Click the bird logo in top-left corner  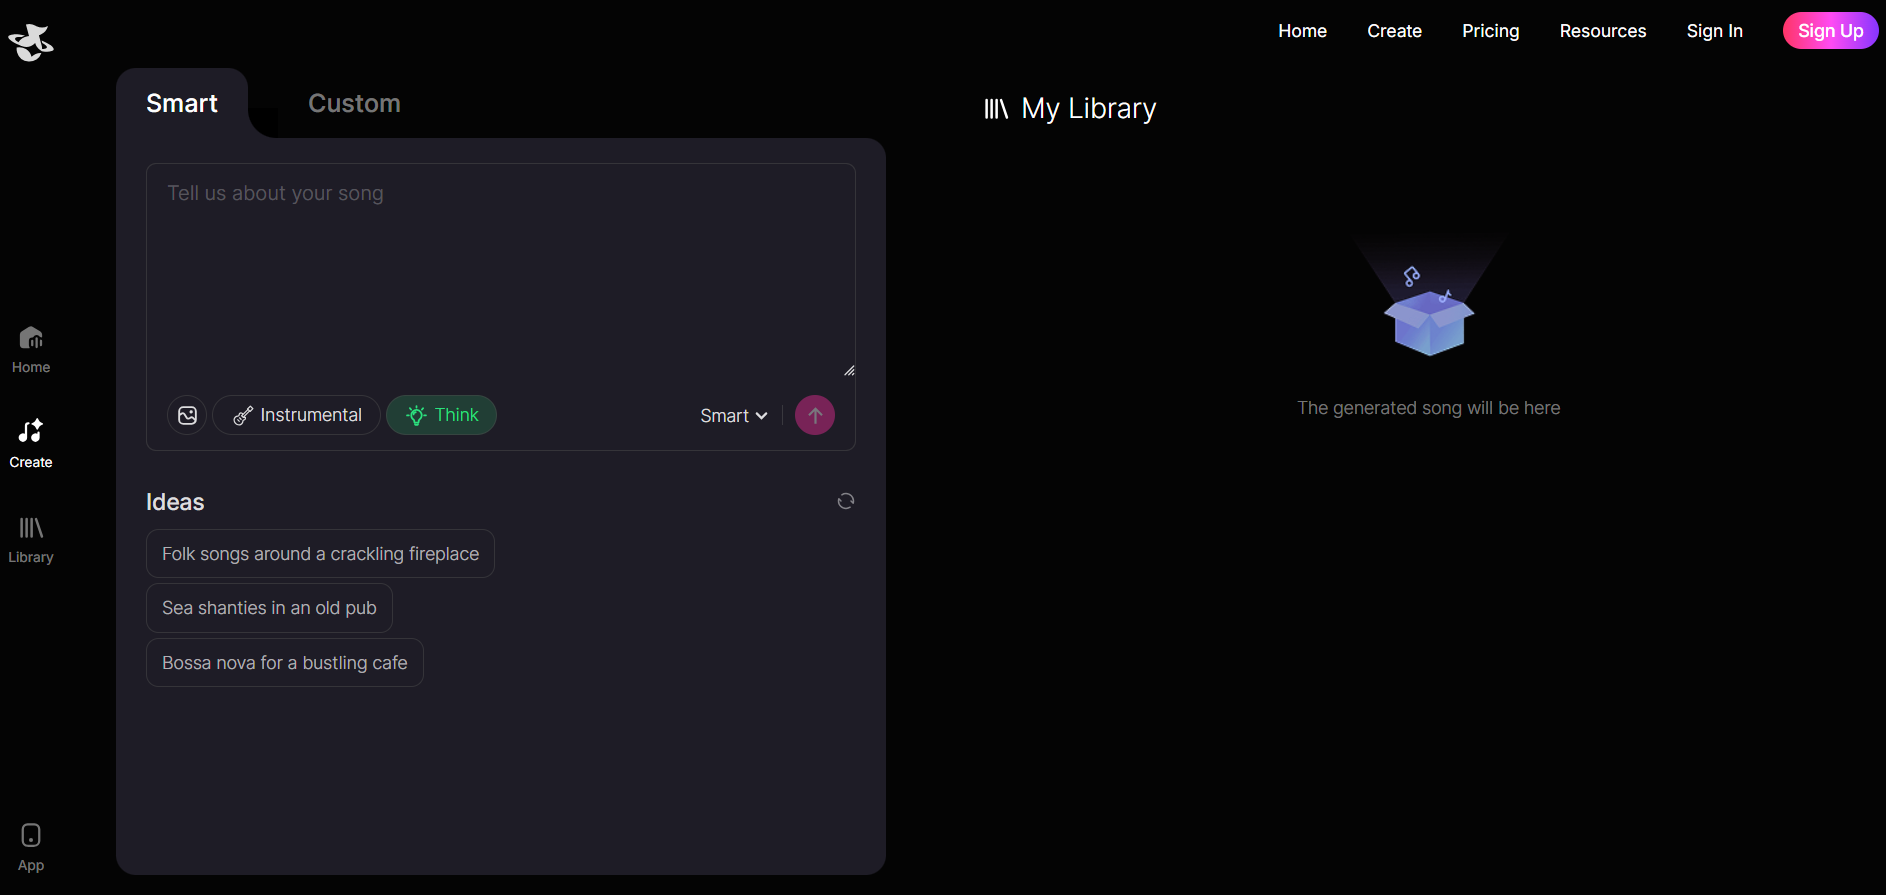[31, 42]
